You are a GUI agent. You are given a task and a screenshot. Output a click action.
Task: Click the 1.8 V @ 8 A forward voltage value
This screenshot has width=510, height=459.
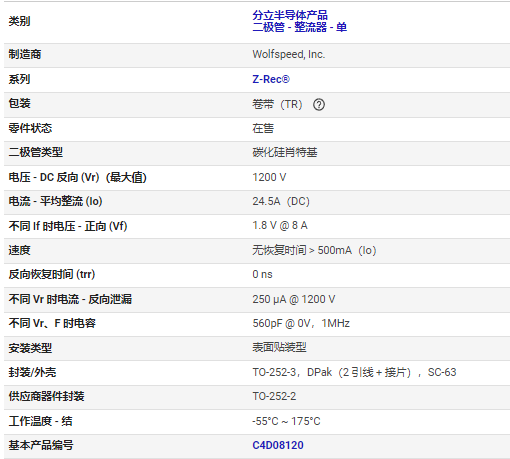click(280, 226)
